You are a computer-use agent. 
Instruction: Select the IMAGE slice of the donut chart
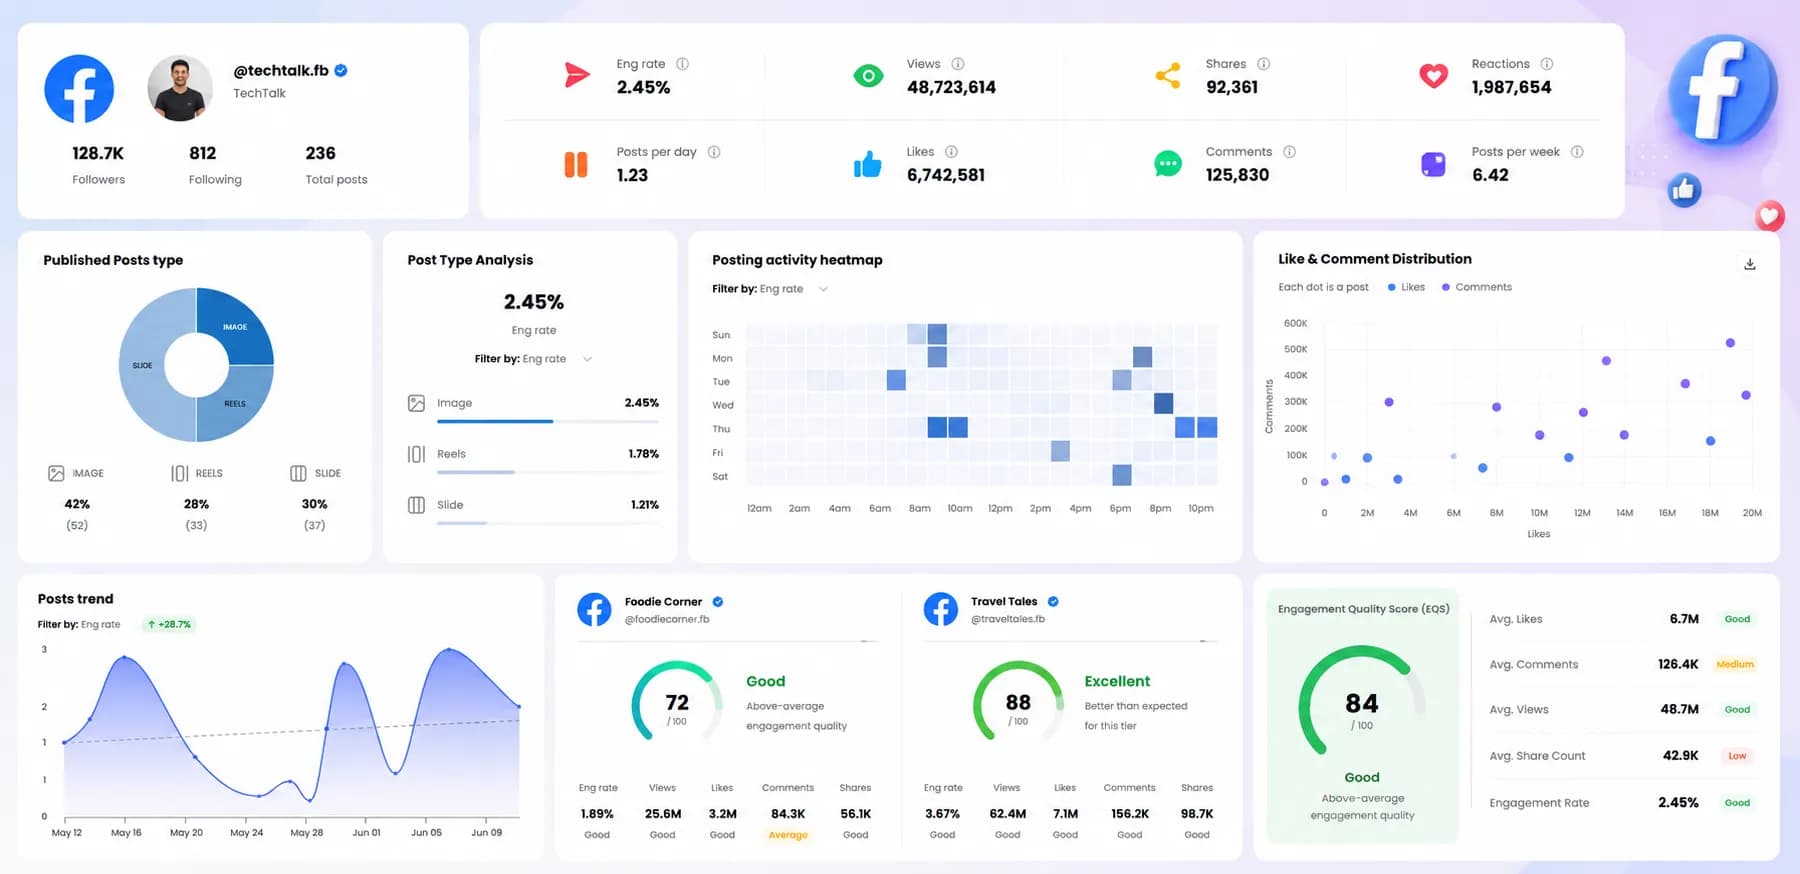[x=236, y=326]
